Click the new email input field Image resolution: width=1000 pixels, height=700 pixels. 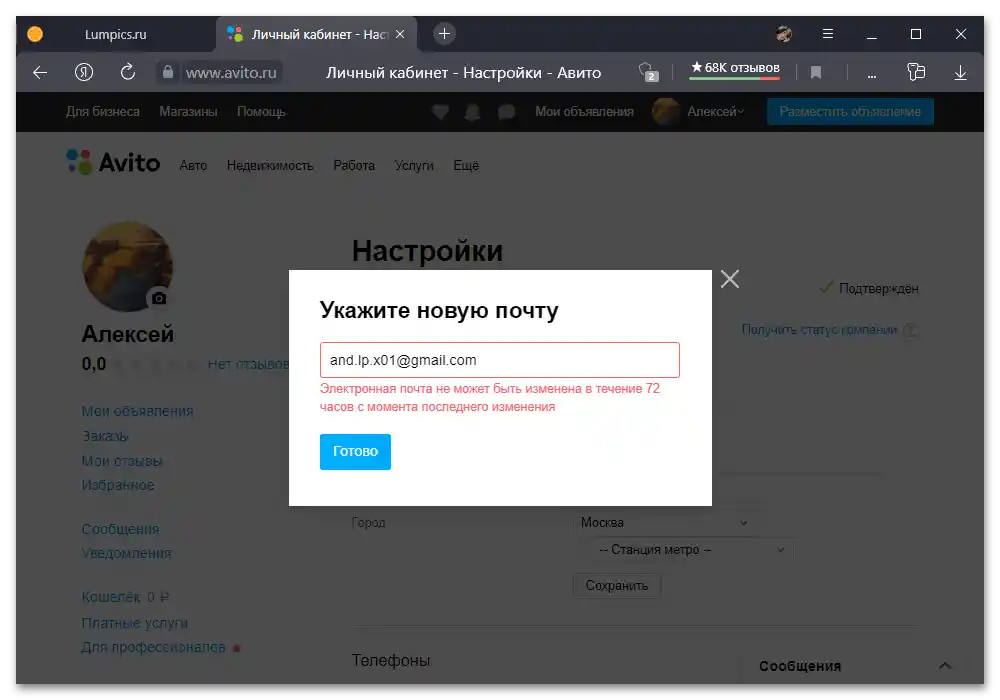click(499, 360)
